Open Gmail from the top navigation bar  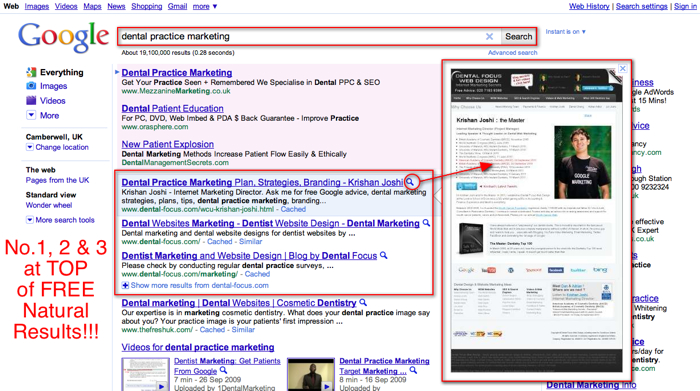click(177, 6)
